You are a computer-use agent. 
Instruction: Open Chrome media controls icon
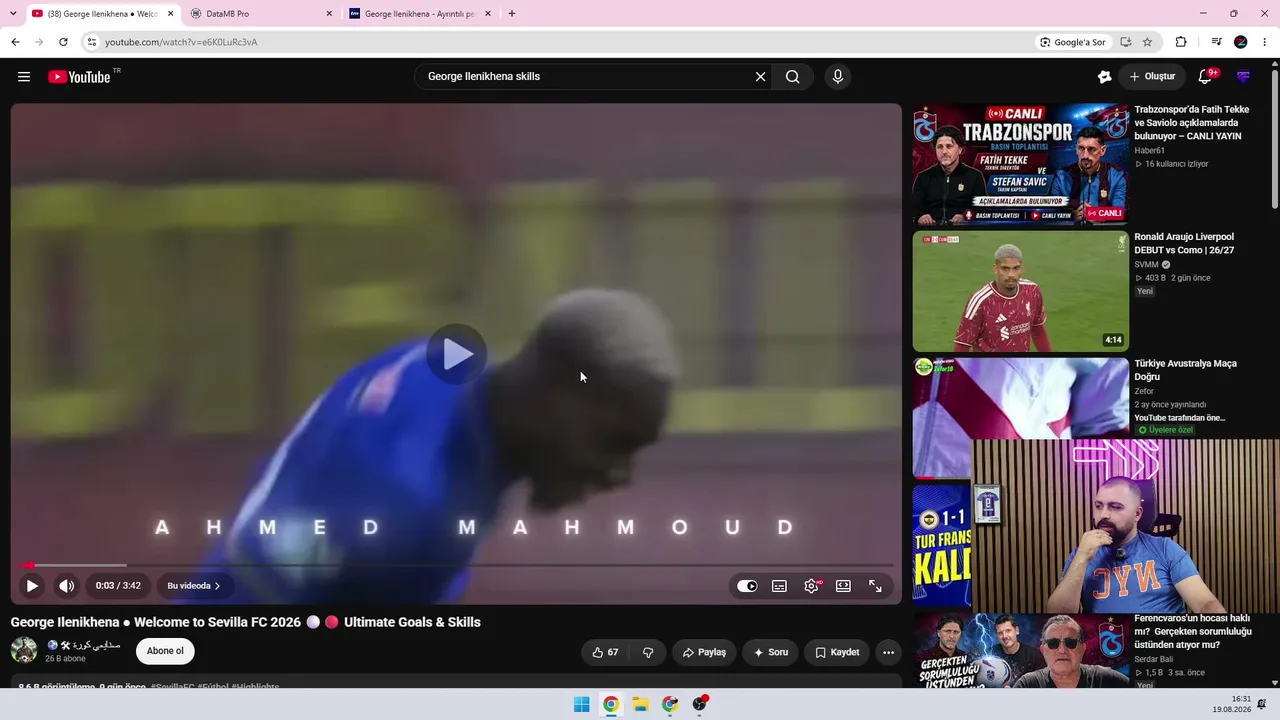(1216, 42)
